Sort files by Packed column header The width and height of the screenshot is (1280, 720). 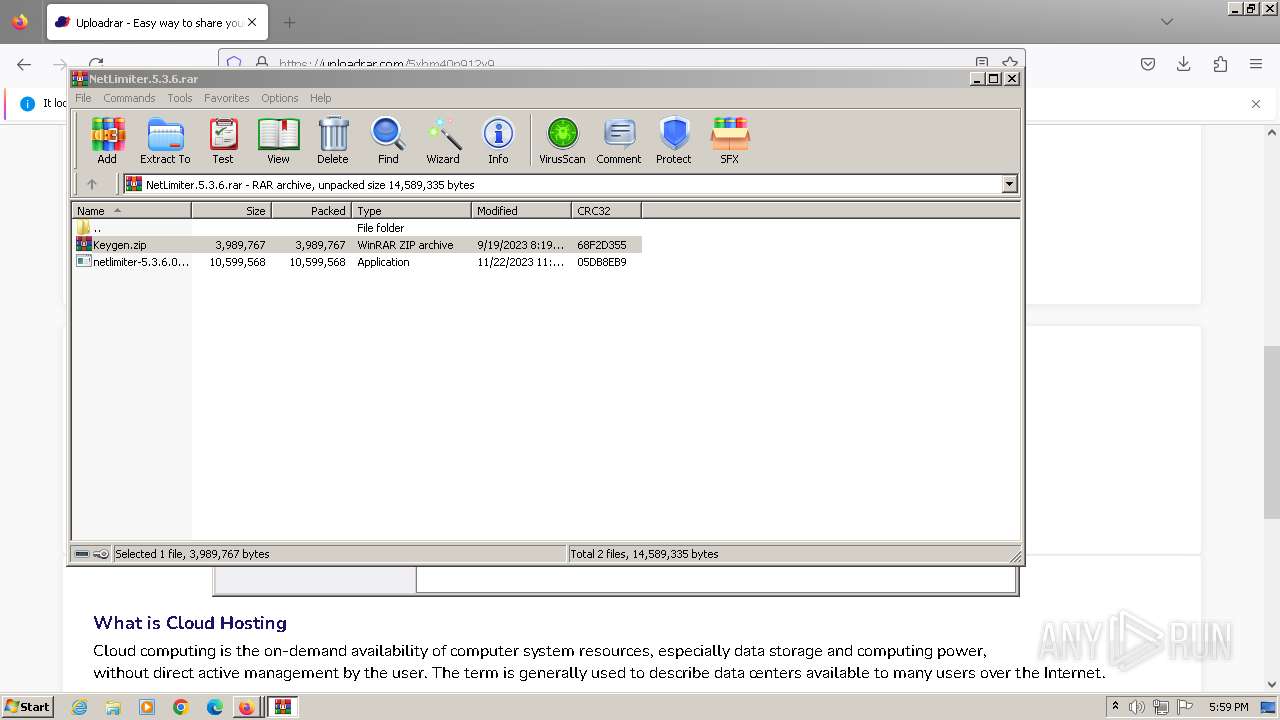[x=311, y=210]
